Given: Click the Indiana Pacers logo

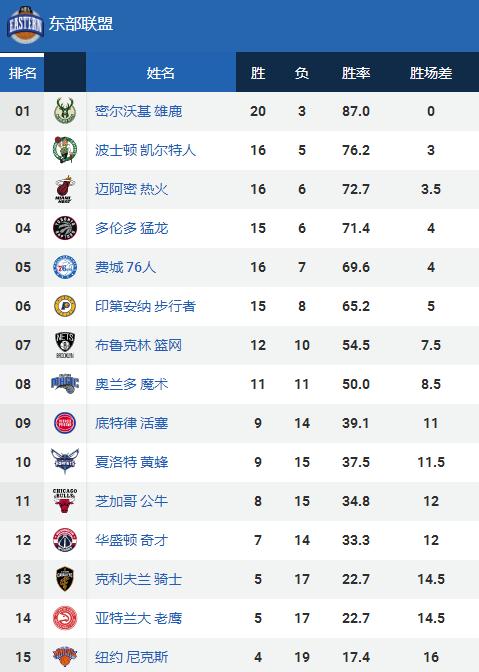Looking at the screenshot, I should pos(65,306).
